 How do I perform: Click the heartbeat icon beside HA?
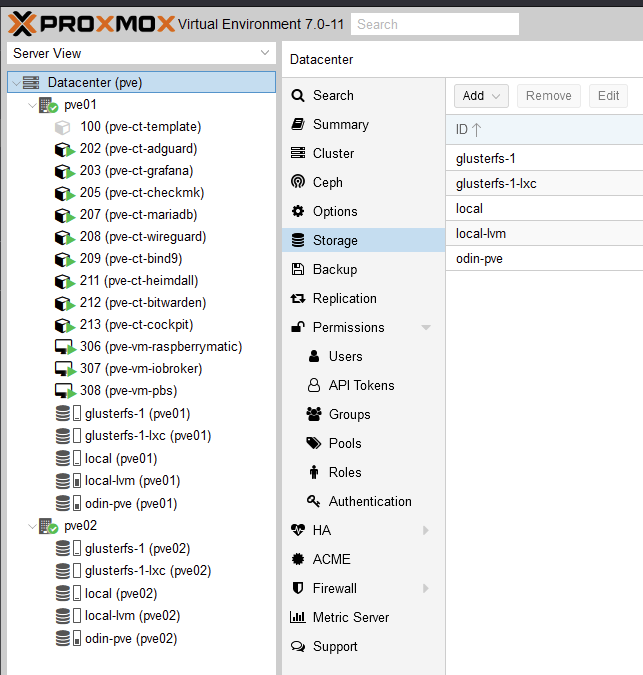coord(298,529)
